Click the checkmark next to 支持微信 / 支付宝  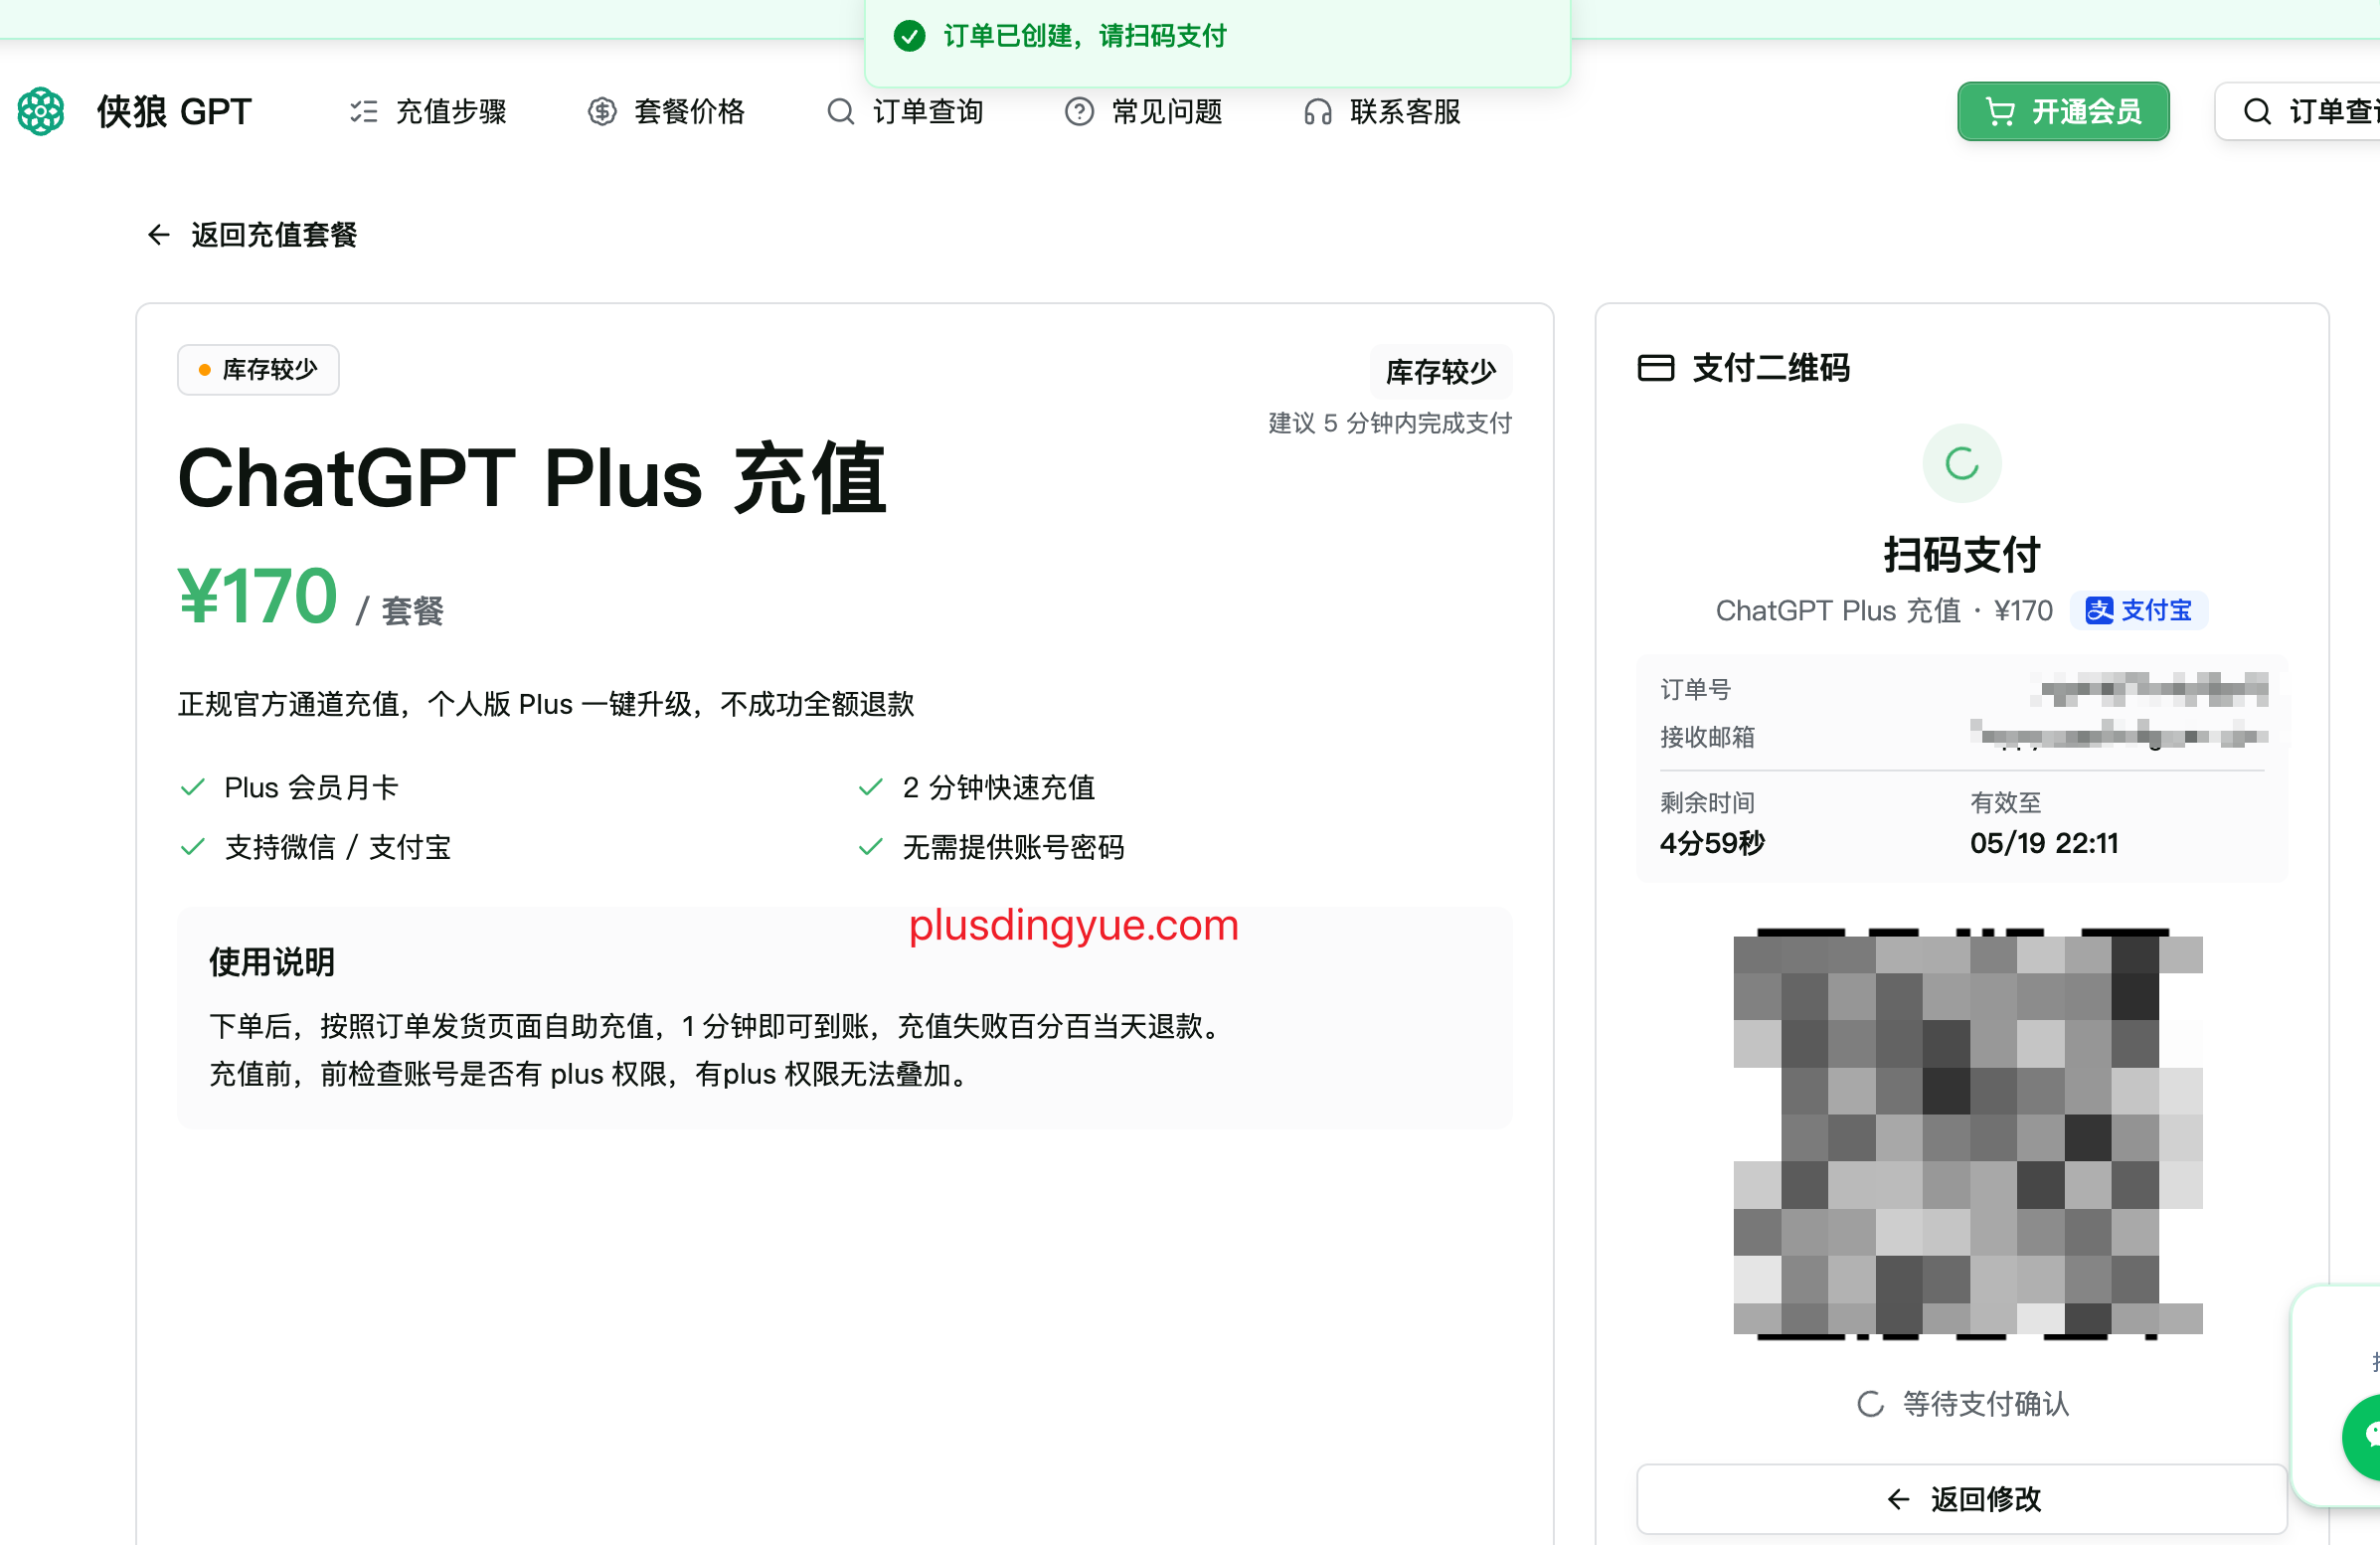pos(193,847)
